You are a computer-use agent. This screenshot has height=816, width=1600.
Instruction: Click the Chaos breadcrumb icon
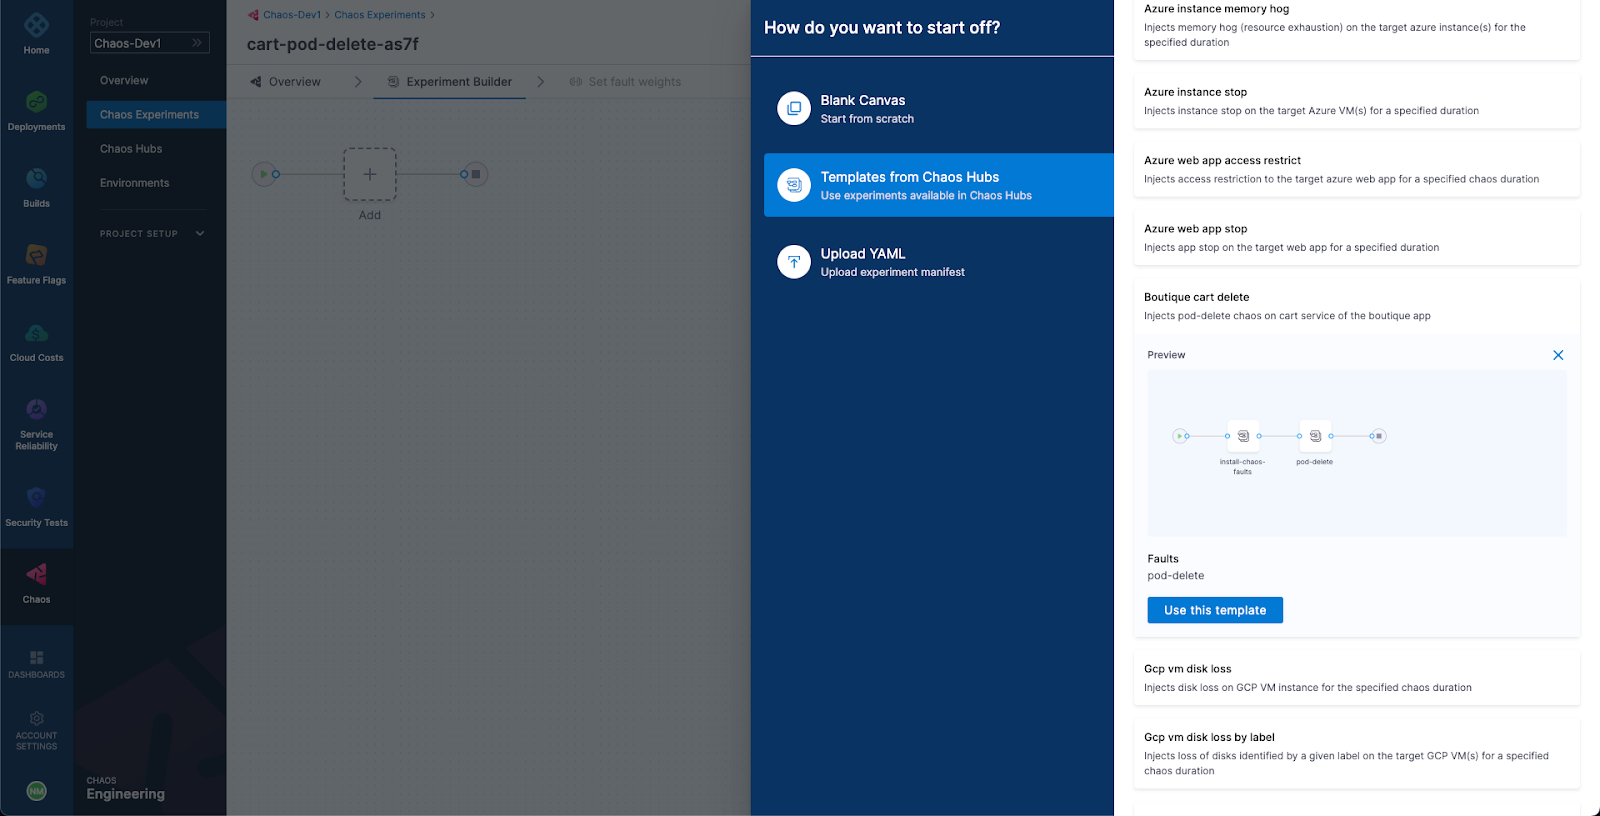tap(253, 15)
